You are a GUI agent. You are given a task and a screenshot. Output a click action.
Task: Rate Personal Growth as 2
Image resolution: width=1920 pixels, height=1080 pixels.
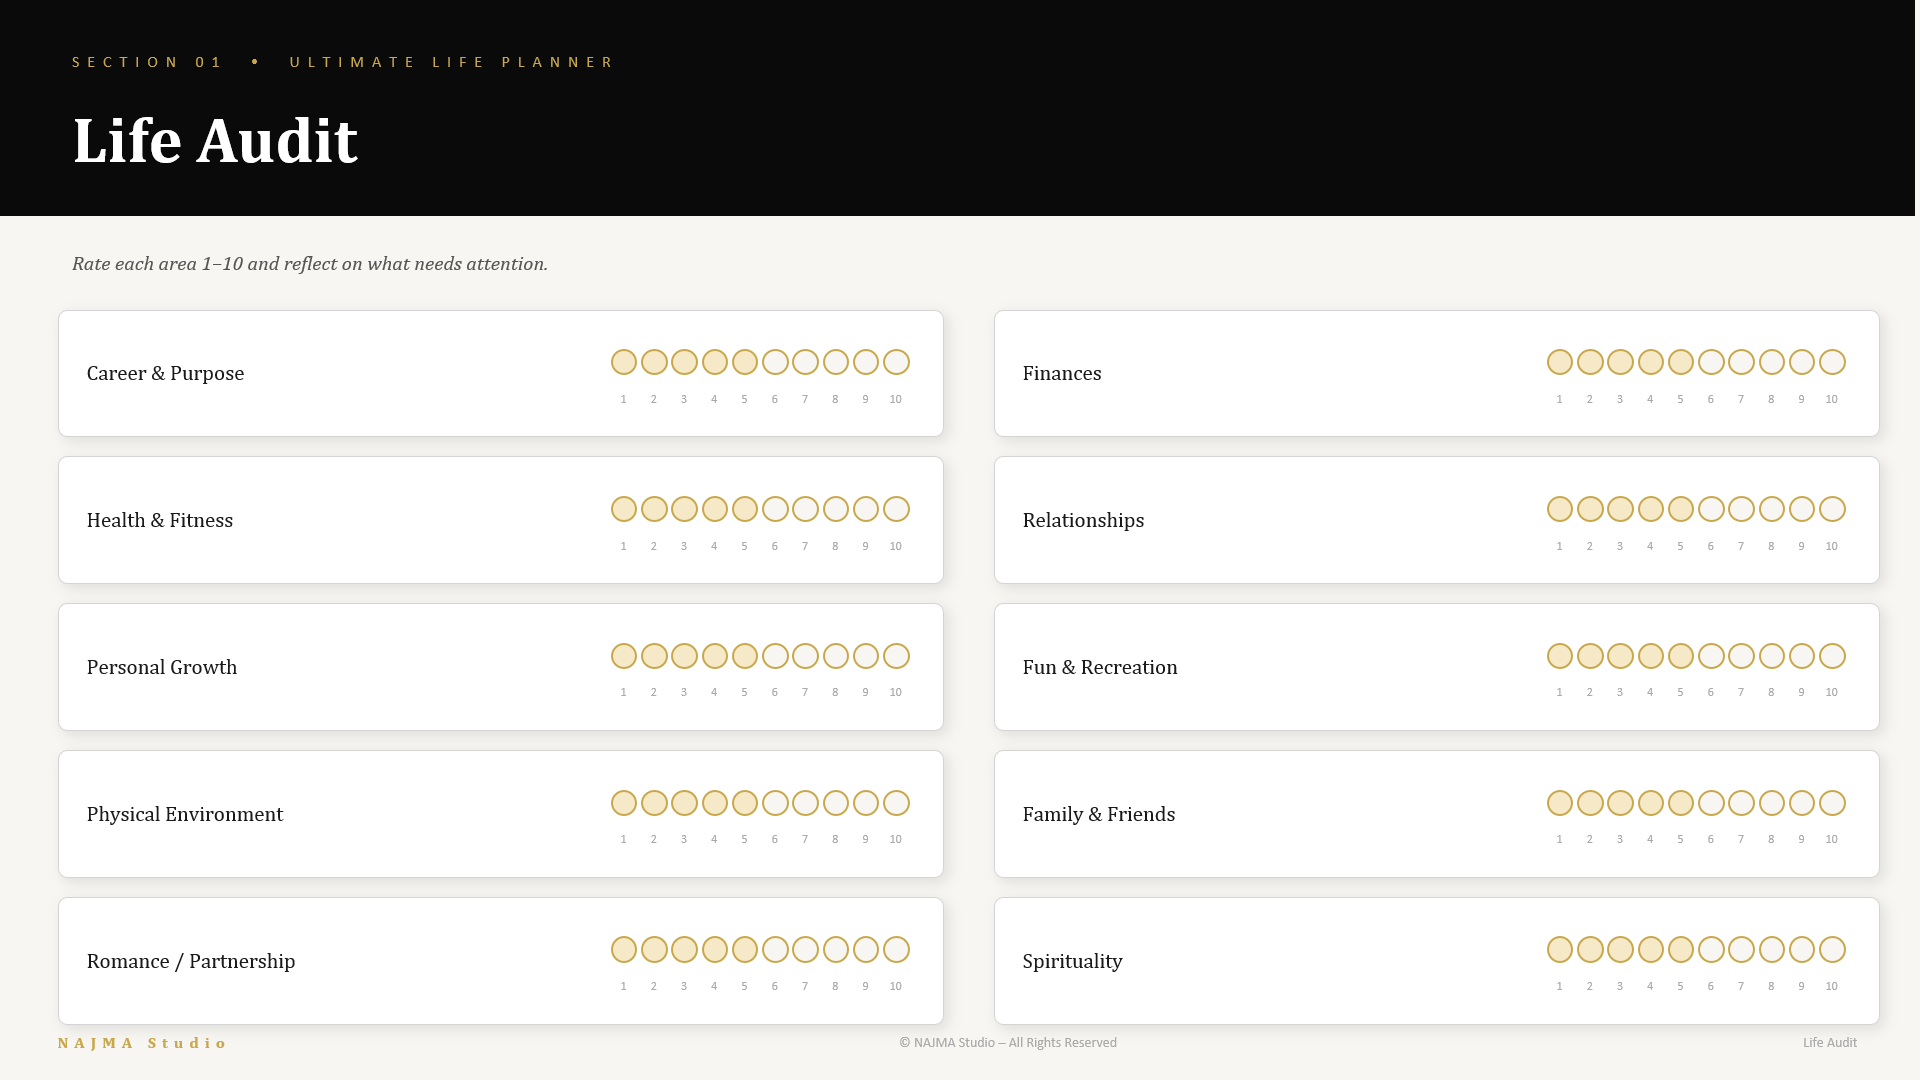coord(654,656)
